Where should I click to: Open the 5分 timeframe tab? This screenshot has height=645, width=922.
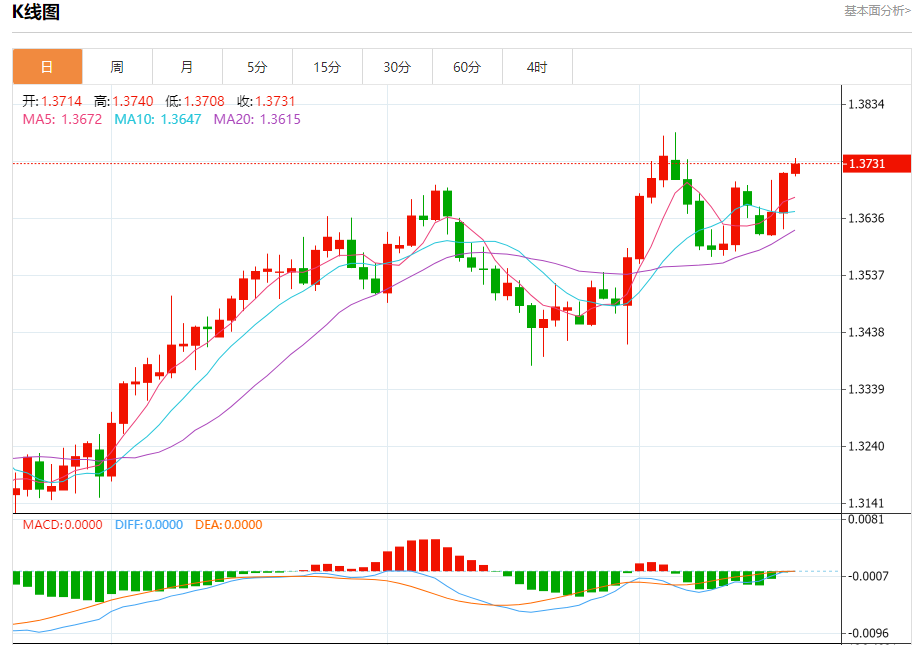pos(258,67)
